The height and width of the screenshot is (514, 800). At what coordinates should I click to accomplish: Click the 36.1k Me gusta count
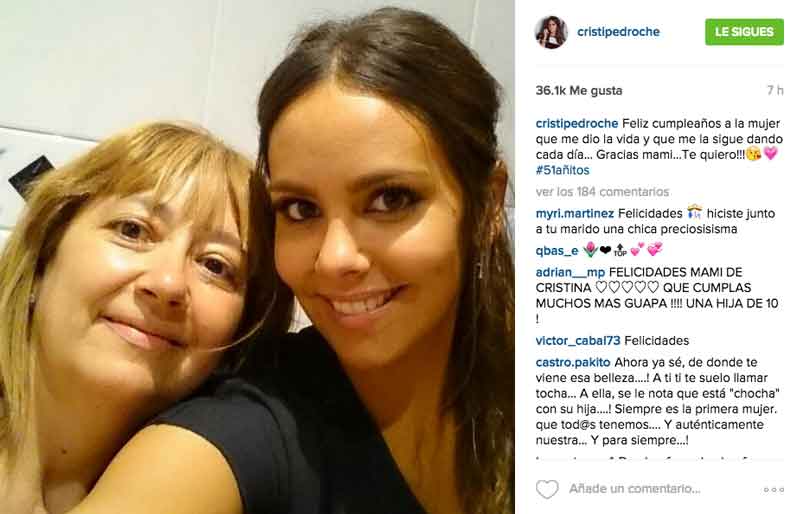[579, 90]
